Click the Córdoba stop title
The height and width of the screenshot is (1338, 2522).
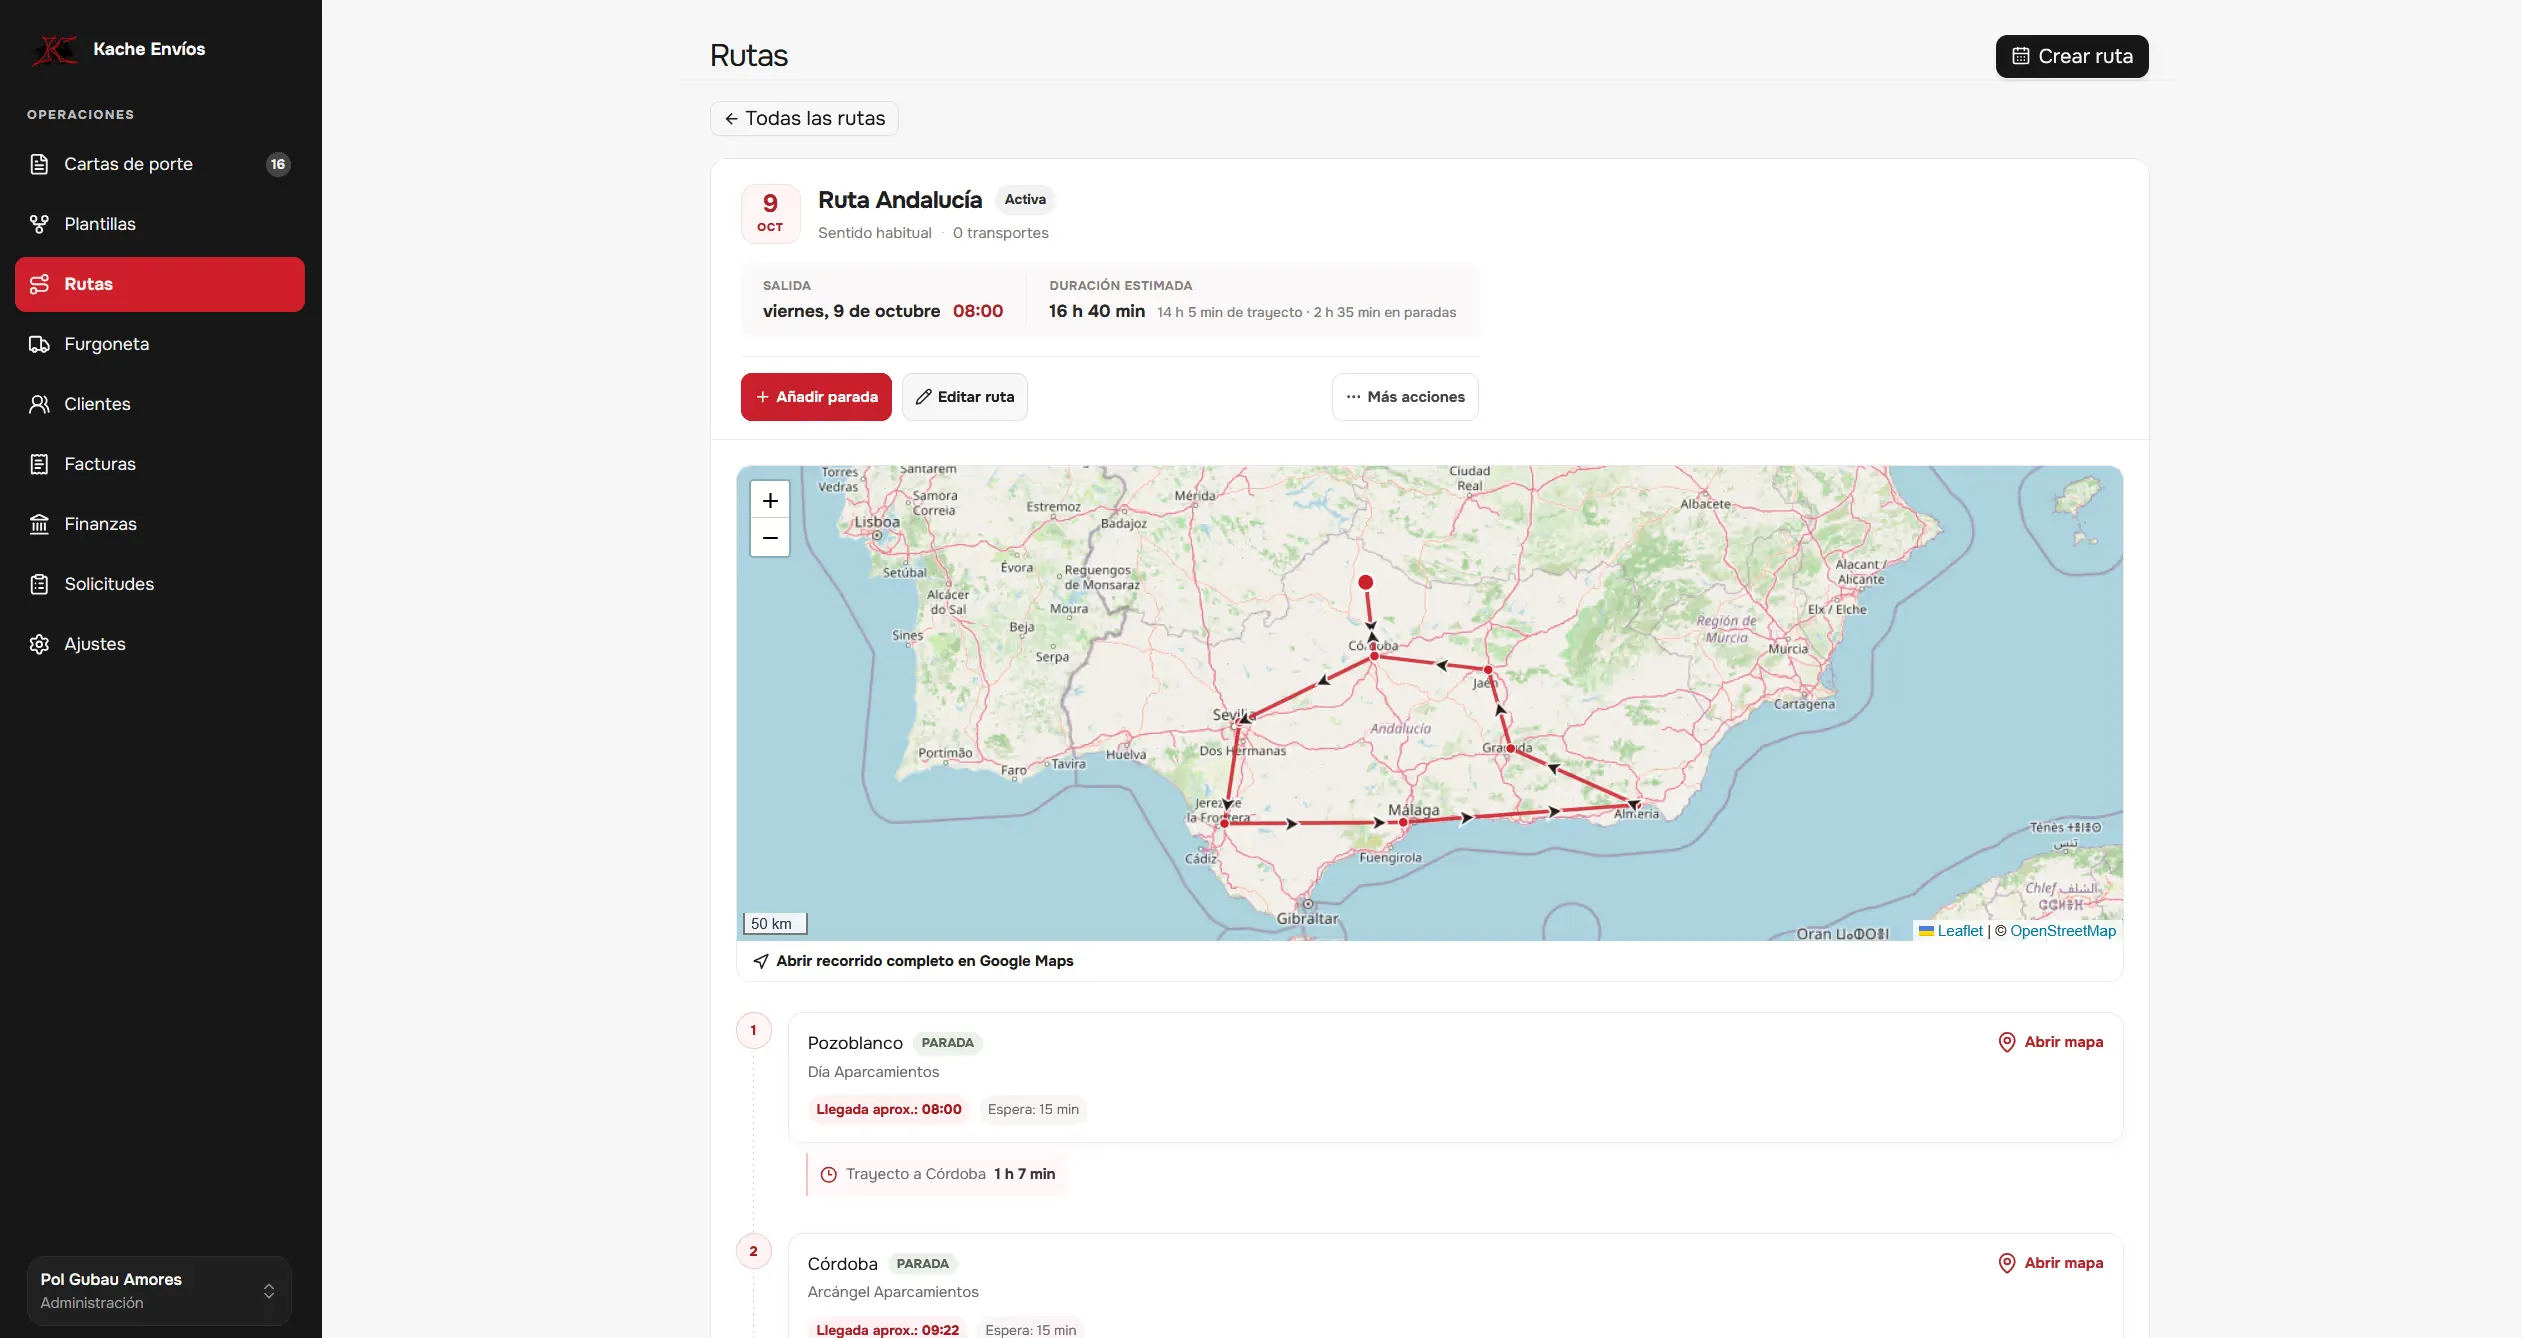843,1264
